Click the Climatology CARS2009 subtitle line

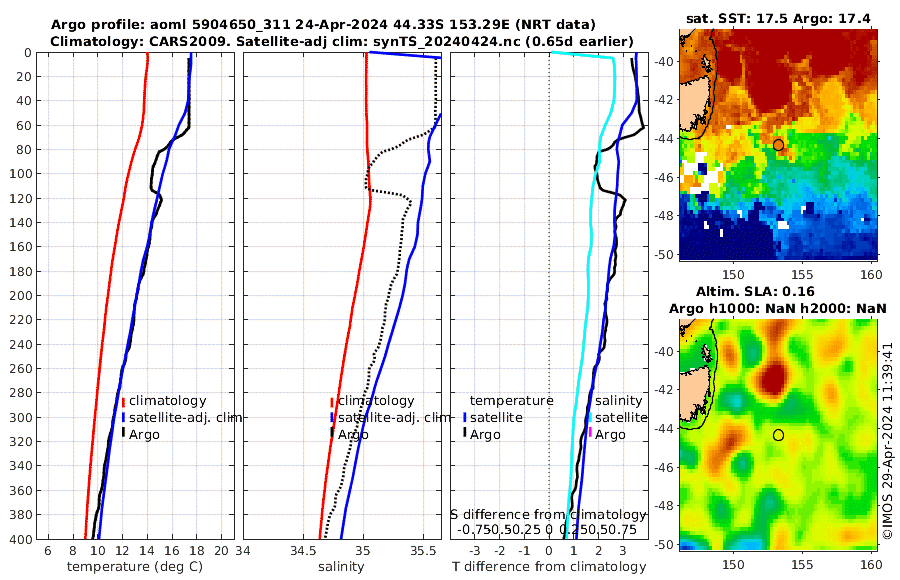(342, 41)
